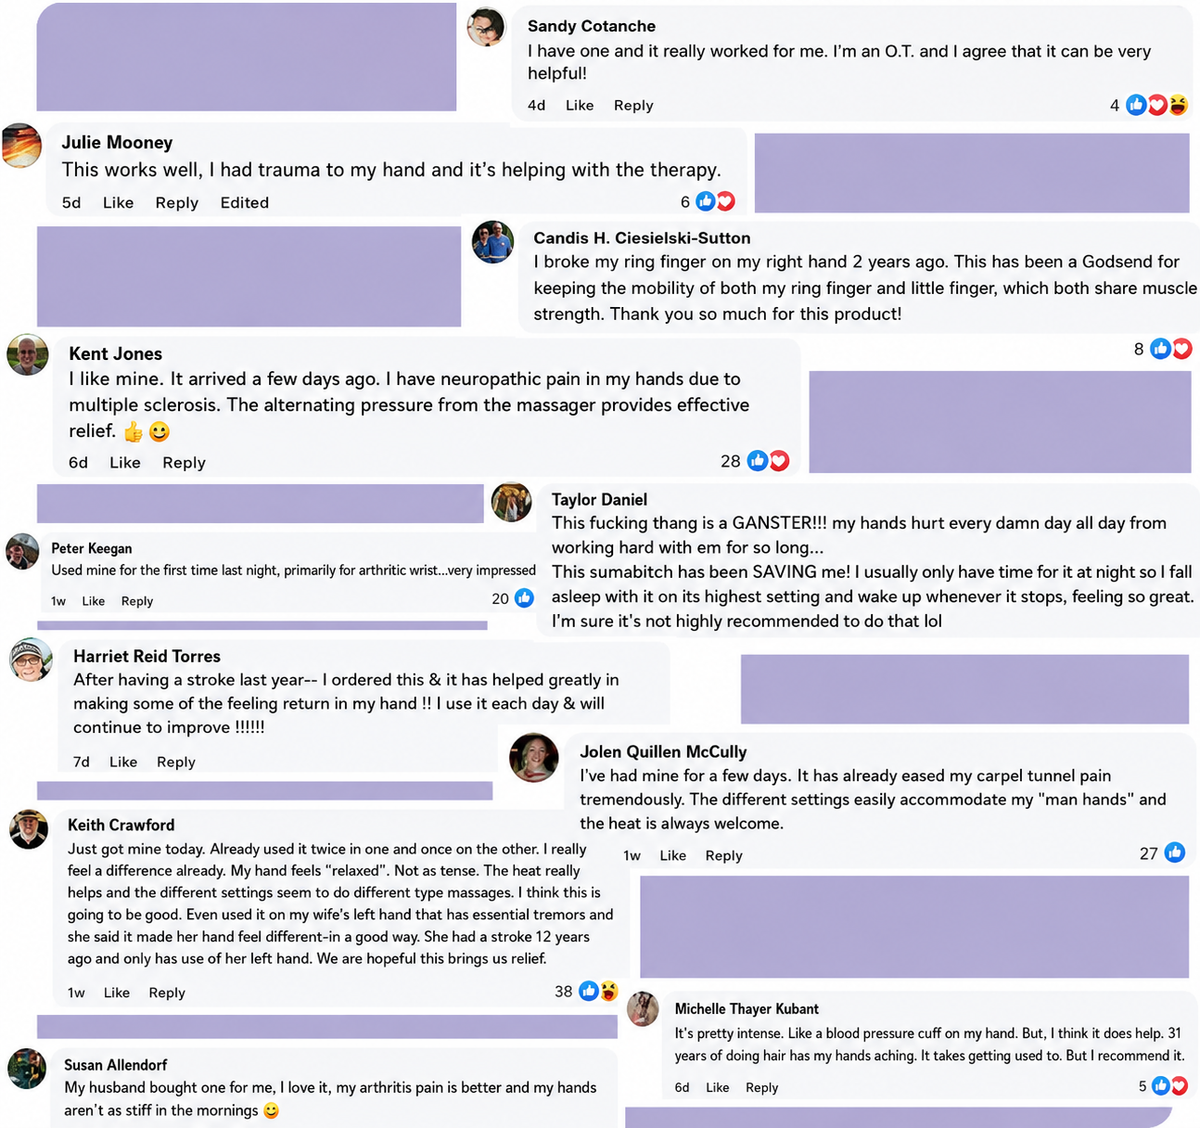Image resolution: width=1200 pixels, height=1128 pixels.
Task: View reactions on Kent Jones's comment
Action: point(769,461)
